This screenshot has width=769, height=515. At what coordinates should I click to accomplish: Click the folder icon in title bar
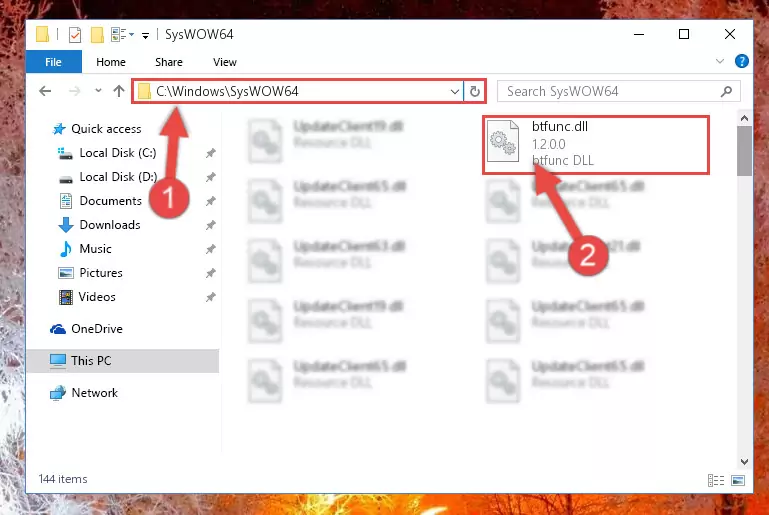tap(43, 34)
